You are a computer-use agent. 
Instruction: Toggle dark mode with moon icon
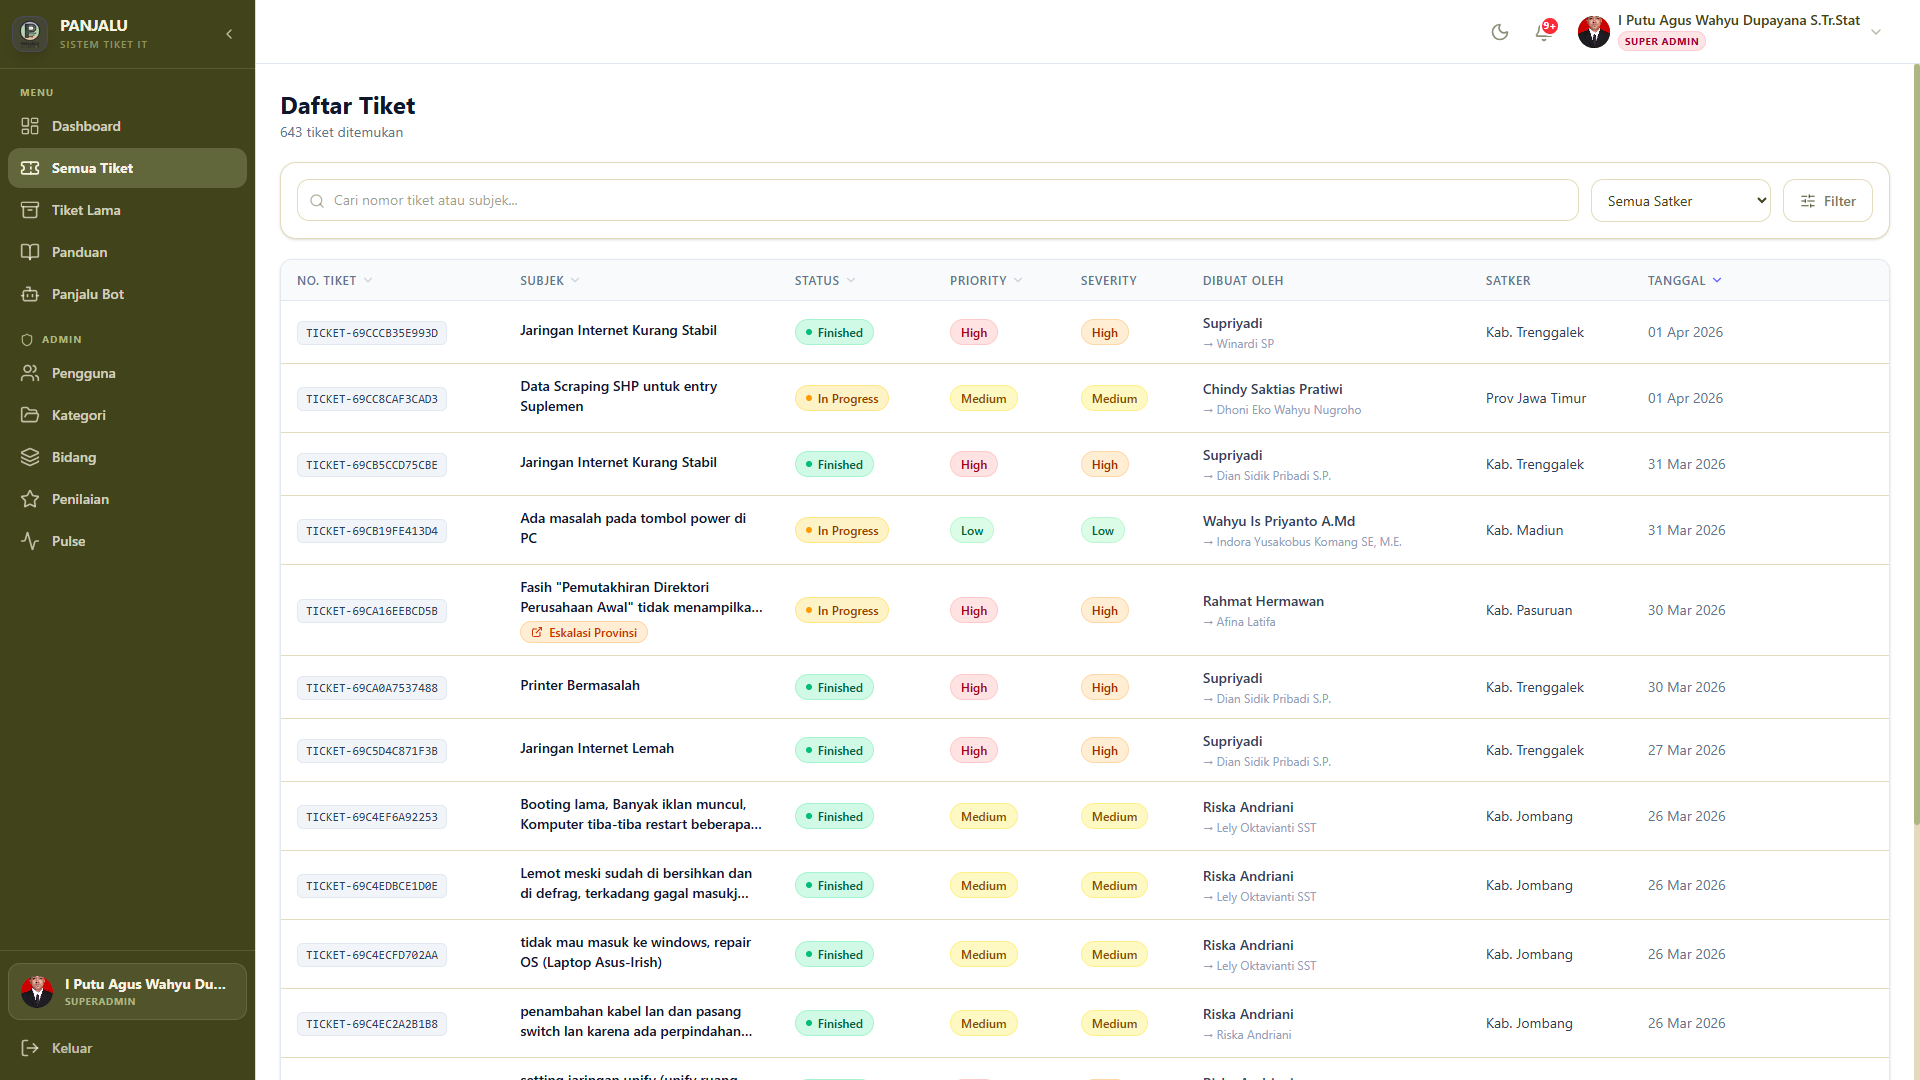pos(1499,32)
